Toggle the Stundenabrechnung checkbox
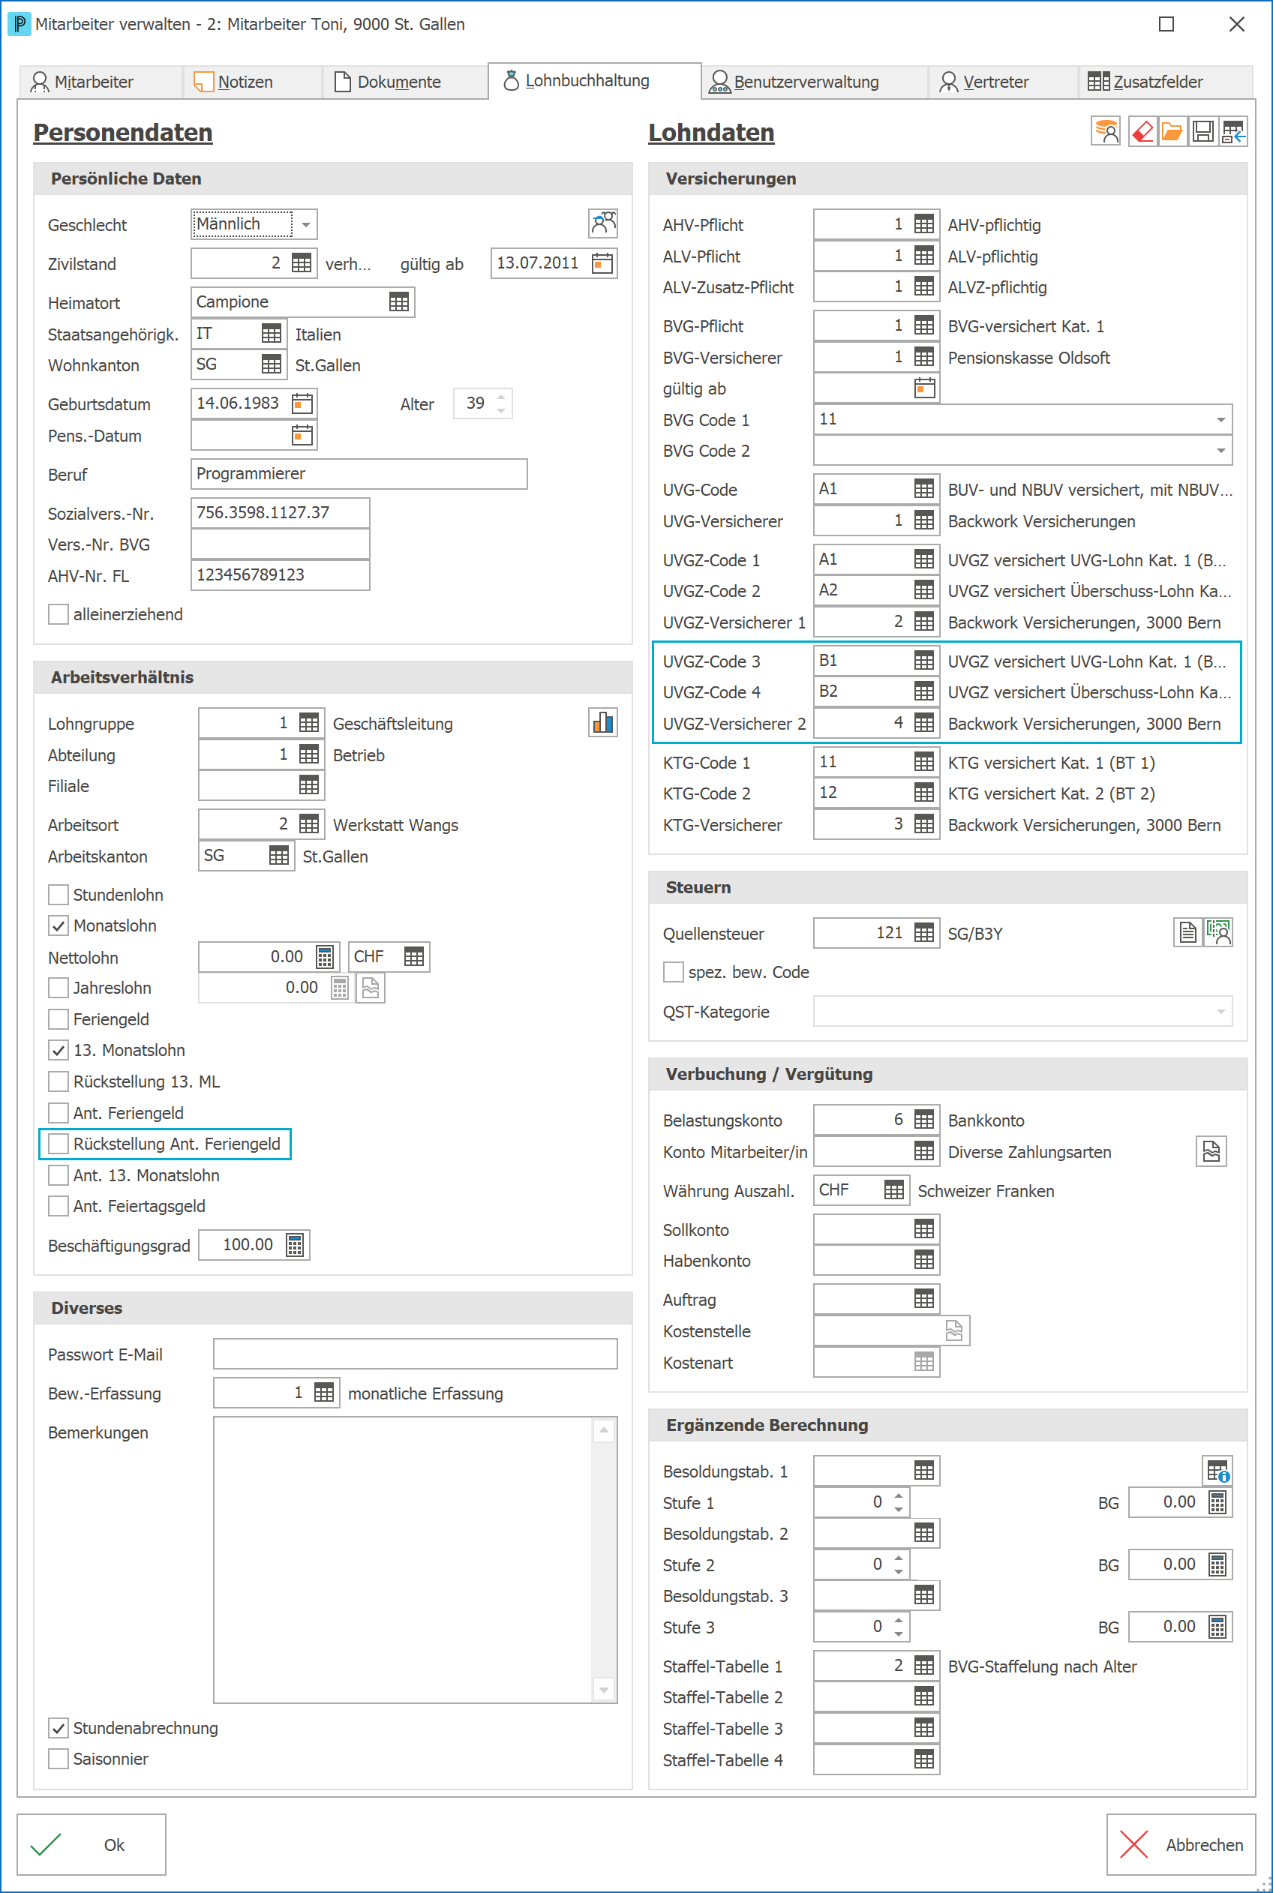 [x=59, y=1728]
